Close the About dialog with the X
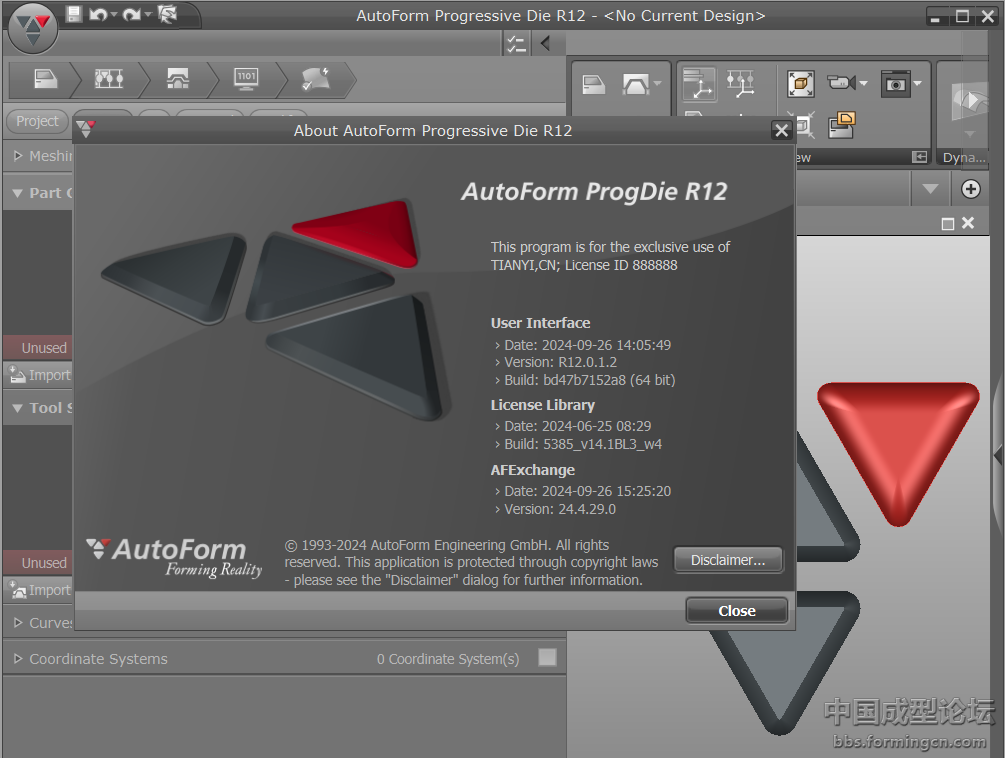The image size is (1005, 758). [781, 131]
